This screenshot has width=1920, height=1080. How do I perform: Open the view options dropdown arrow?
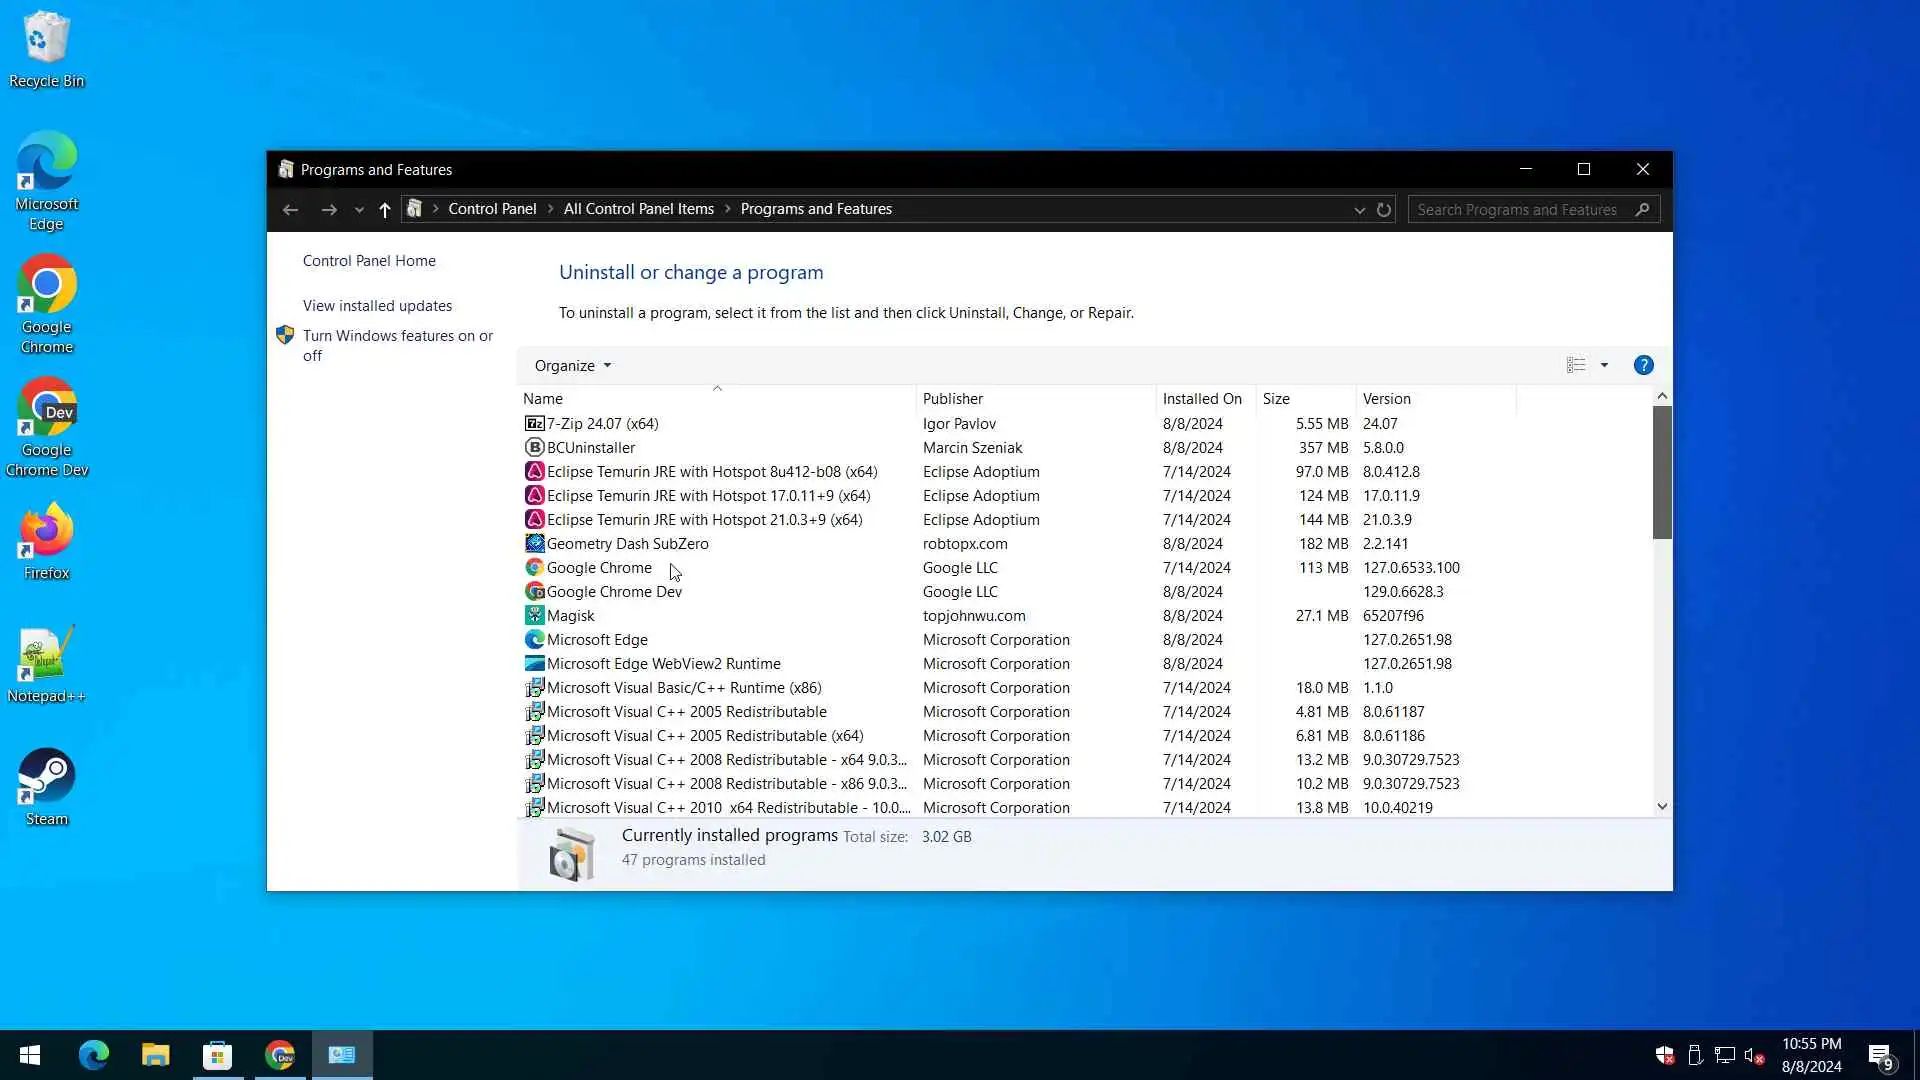click(1604, 365)
